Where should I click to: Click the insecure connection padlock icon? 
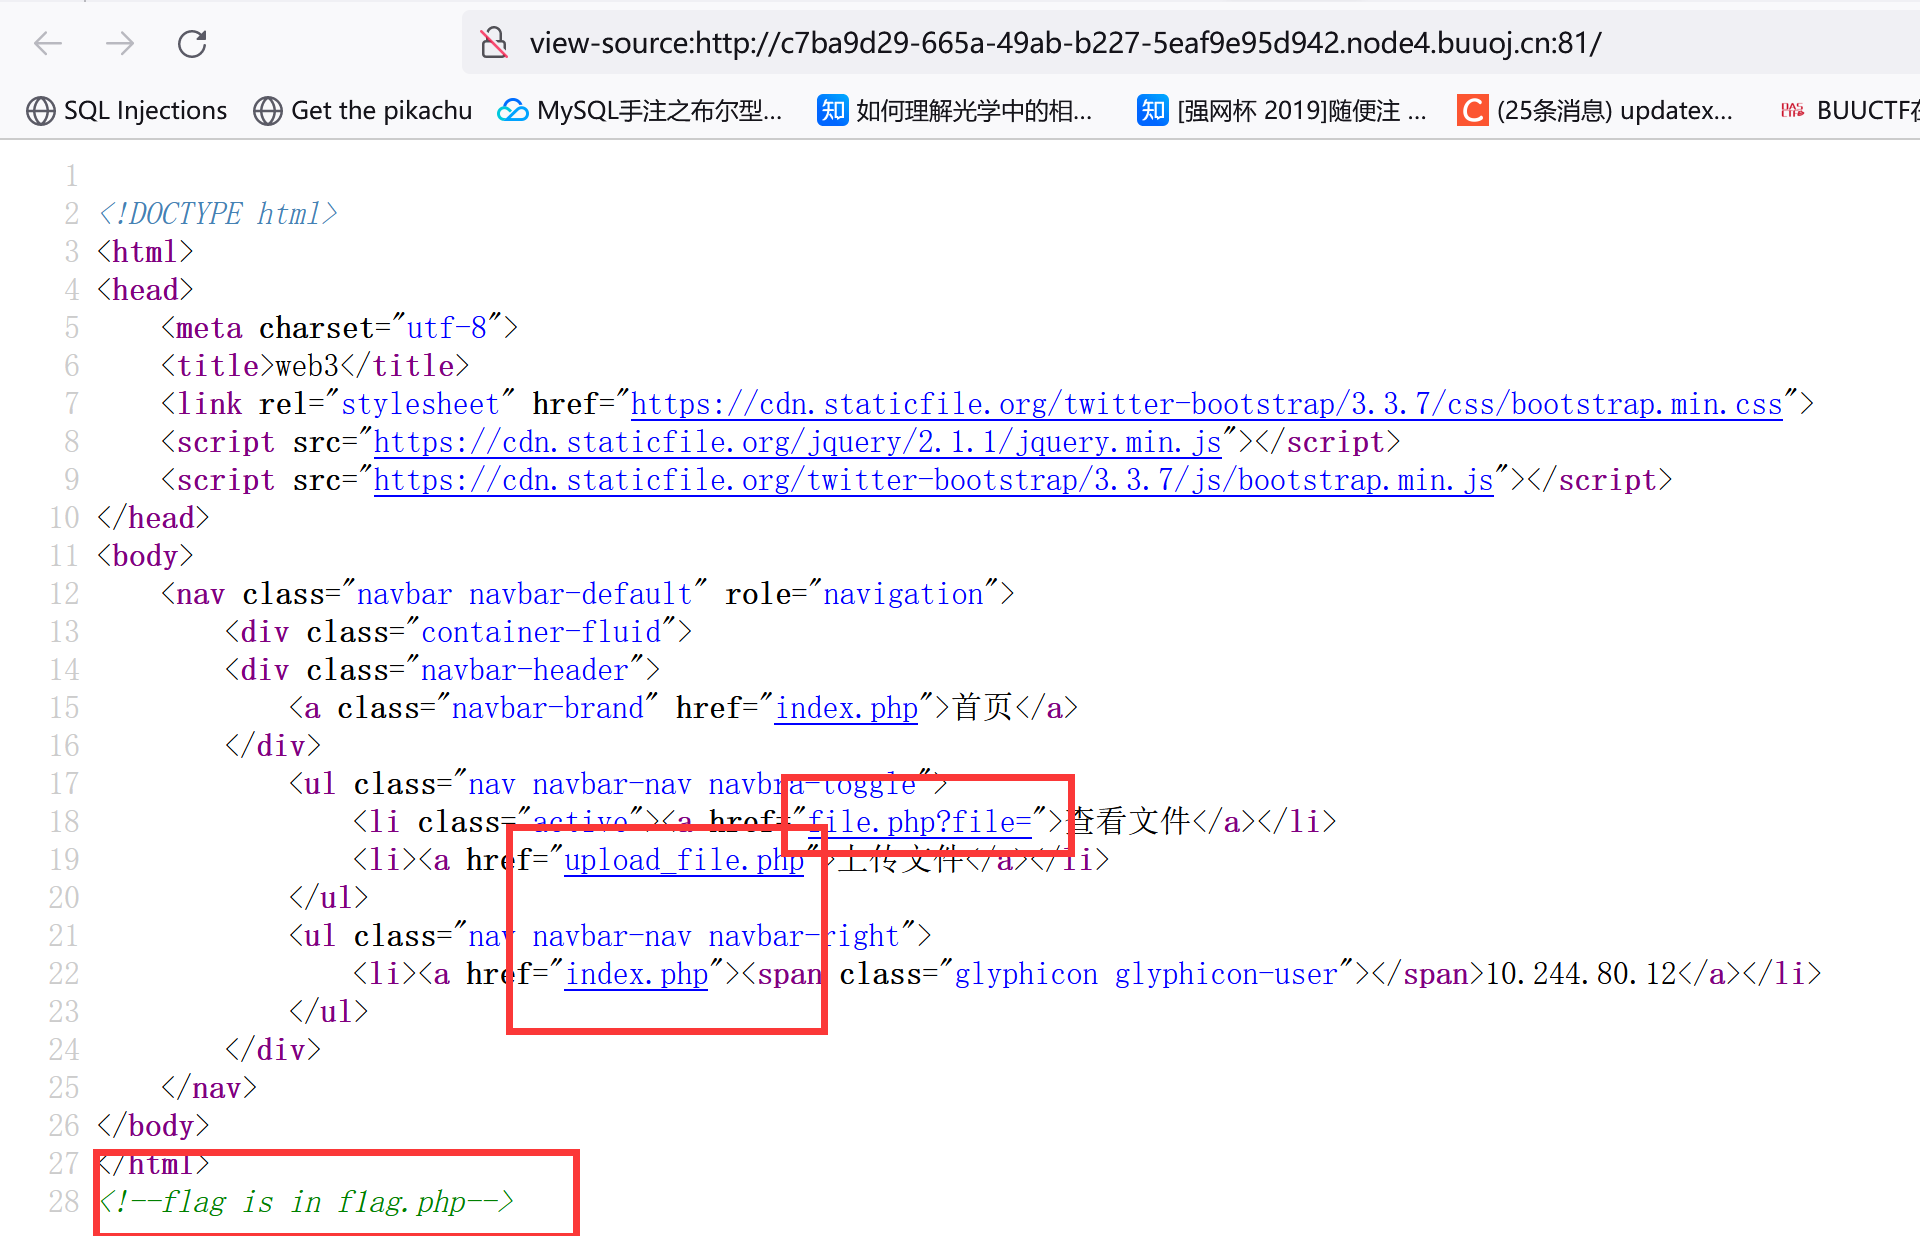[494, 43]
